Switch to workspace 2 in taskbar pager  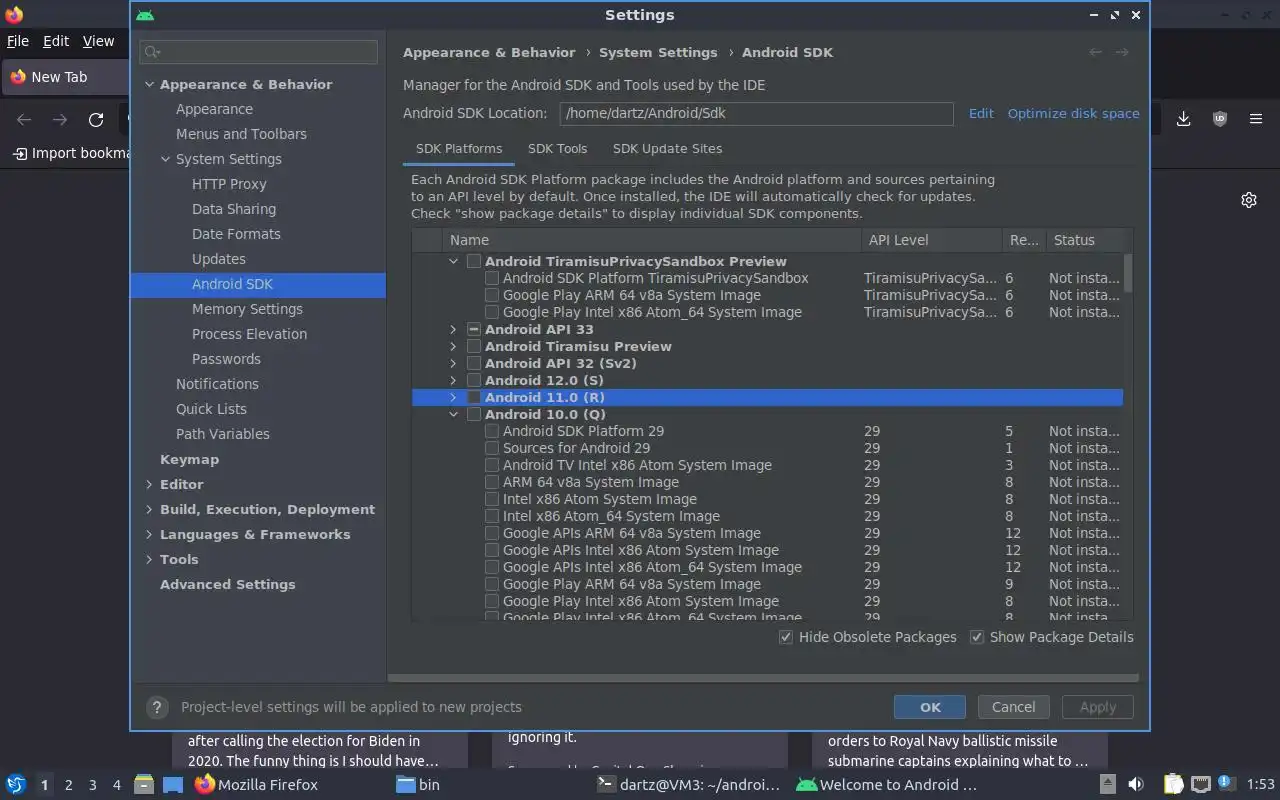68,785
